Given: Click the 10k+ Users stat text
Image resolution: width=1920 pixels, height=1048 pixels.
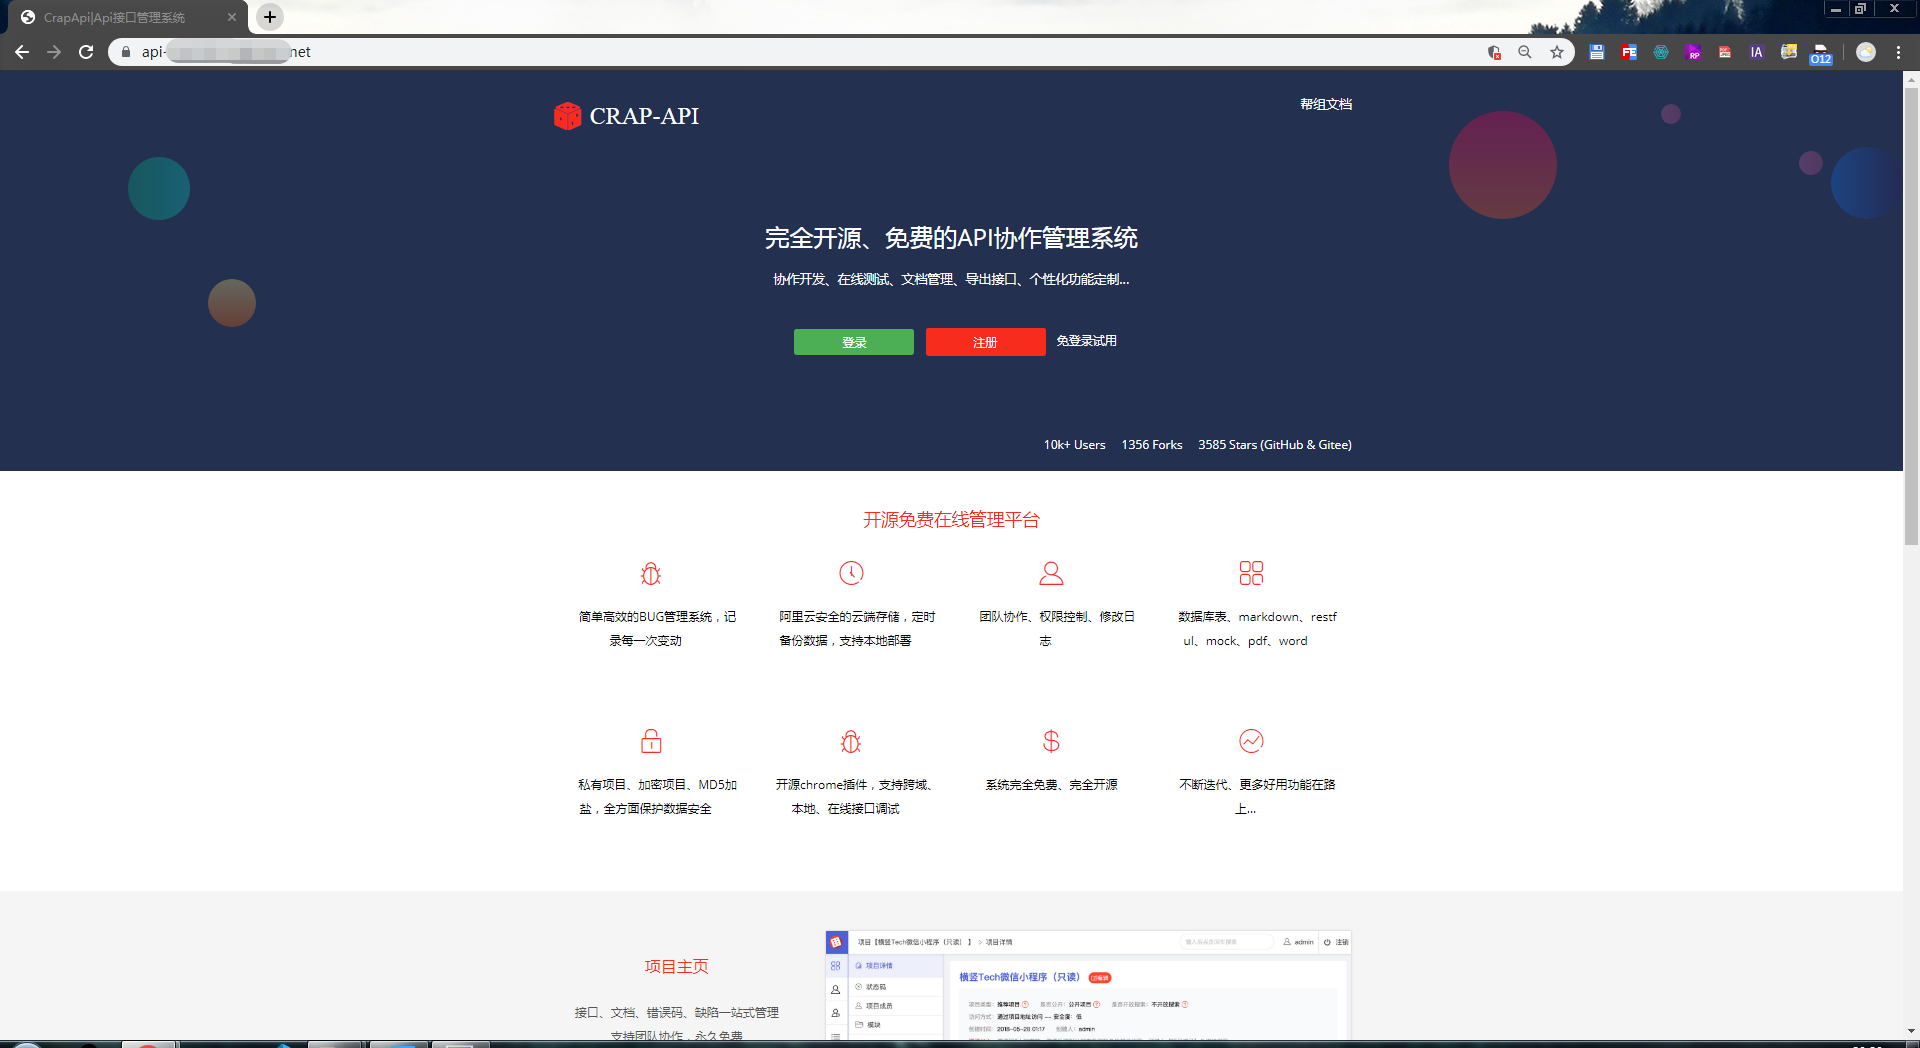Looking at the screenshot, I should (x=1075, y=445).
